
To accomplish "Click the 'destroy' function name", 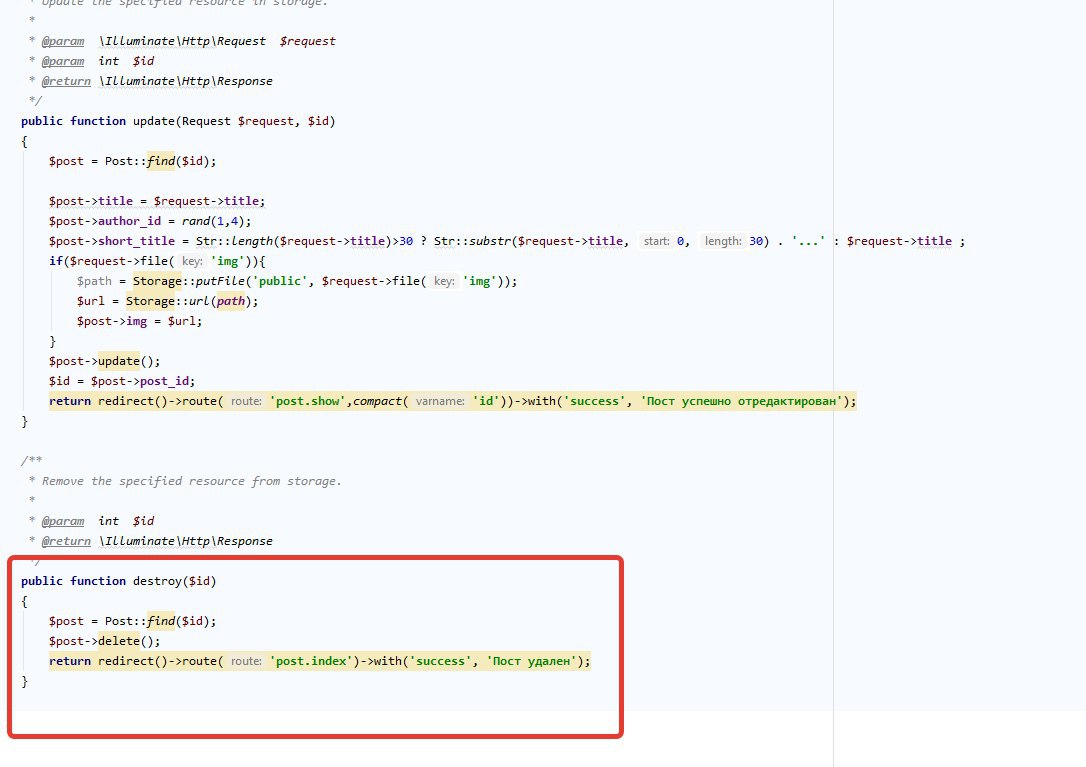I will [157, 581].
